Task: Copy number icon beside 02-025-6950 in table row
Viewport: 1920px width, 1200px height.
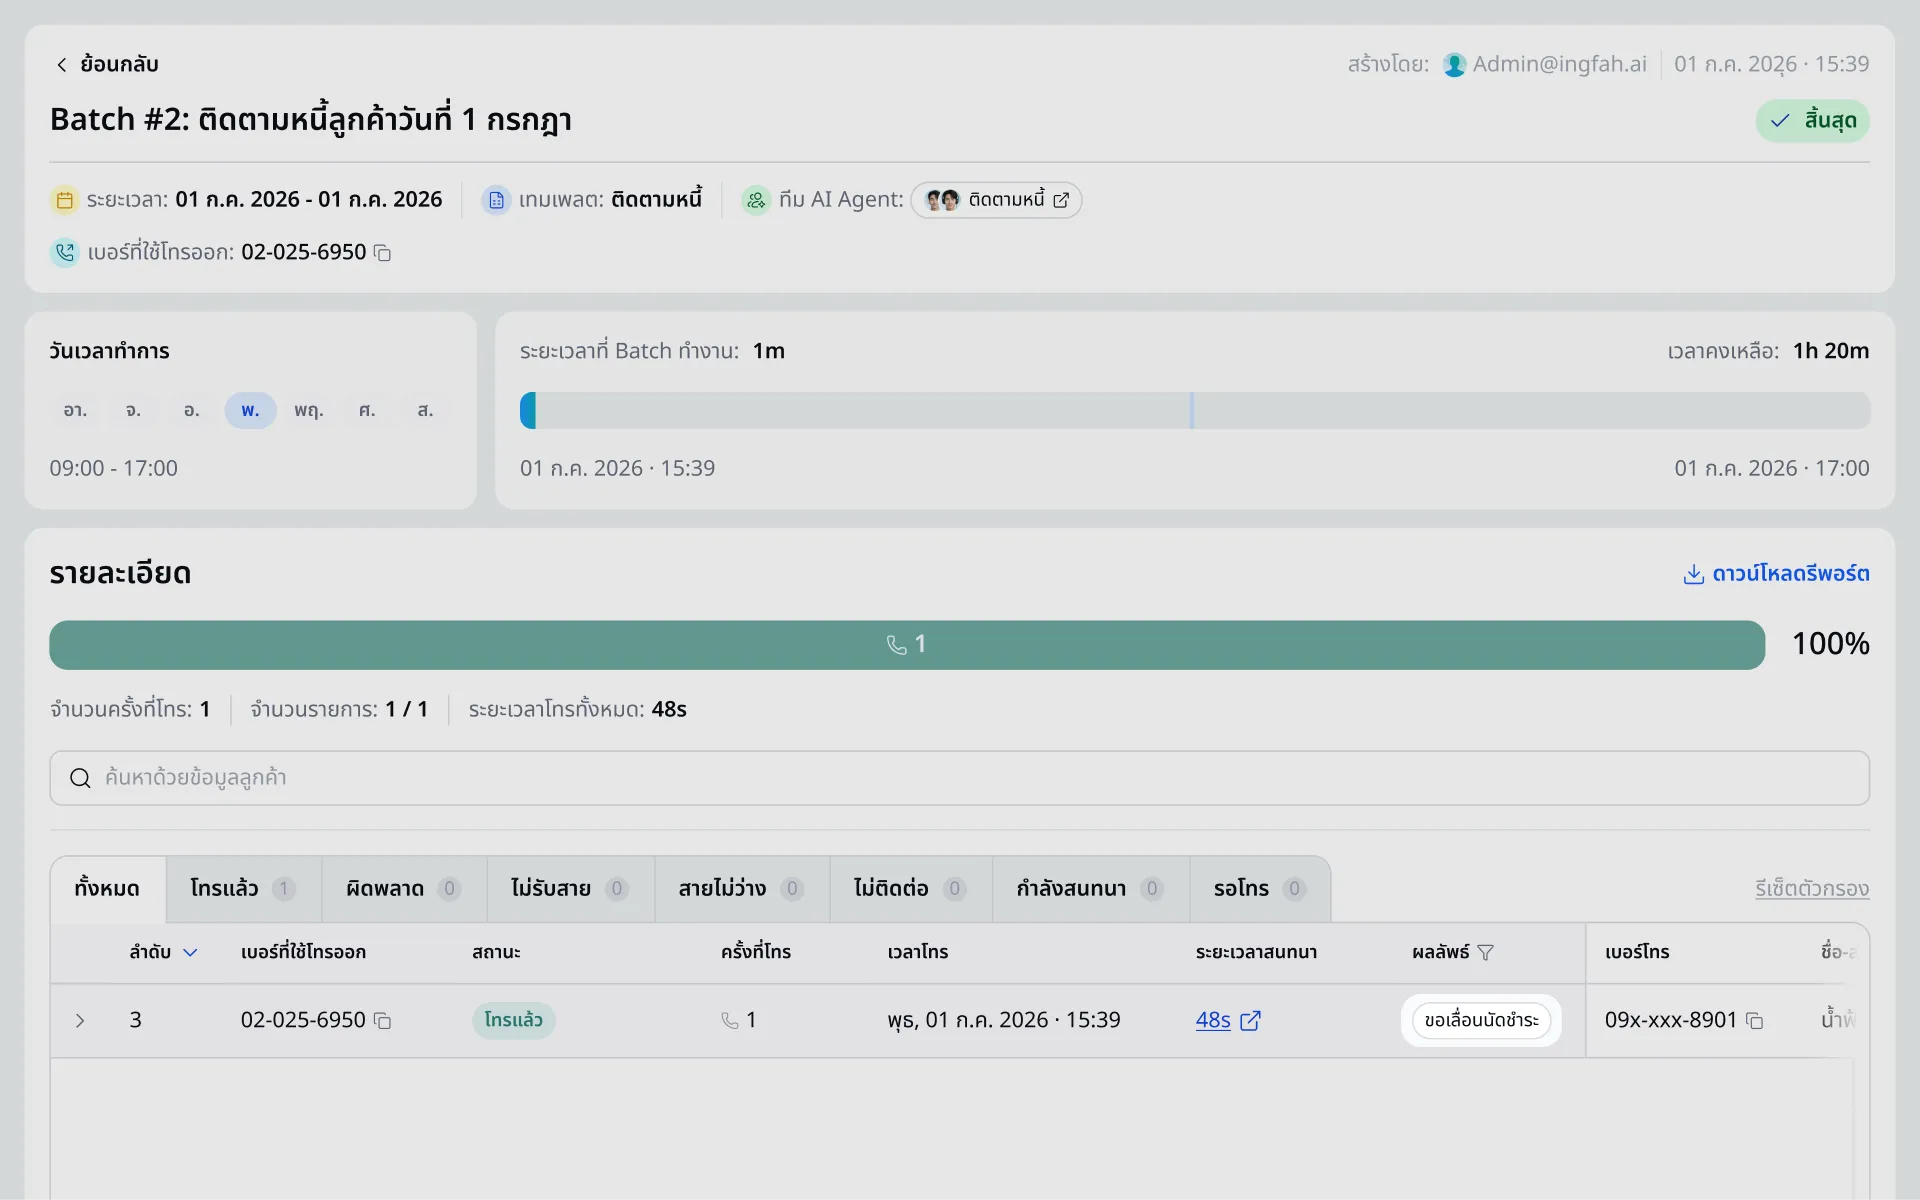Action: point(382,1020)
